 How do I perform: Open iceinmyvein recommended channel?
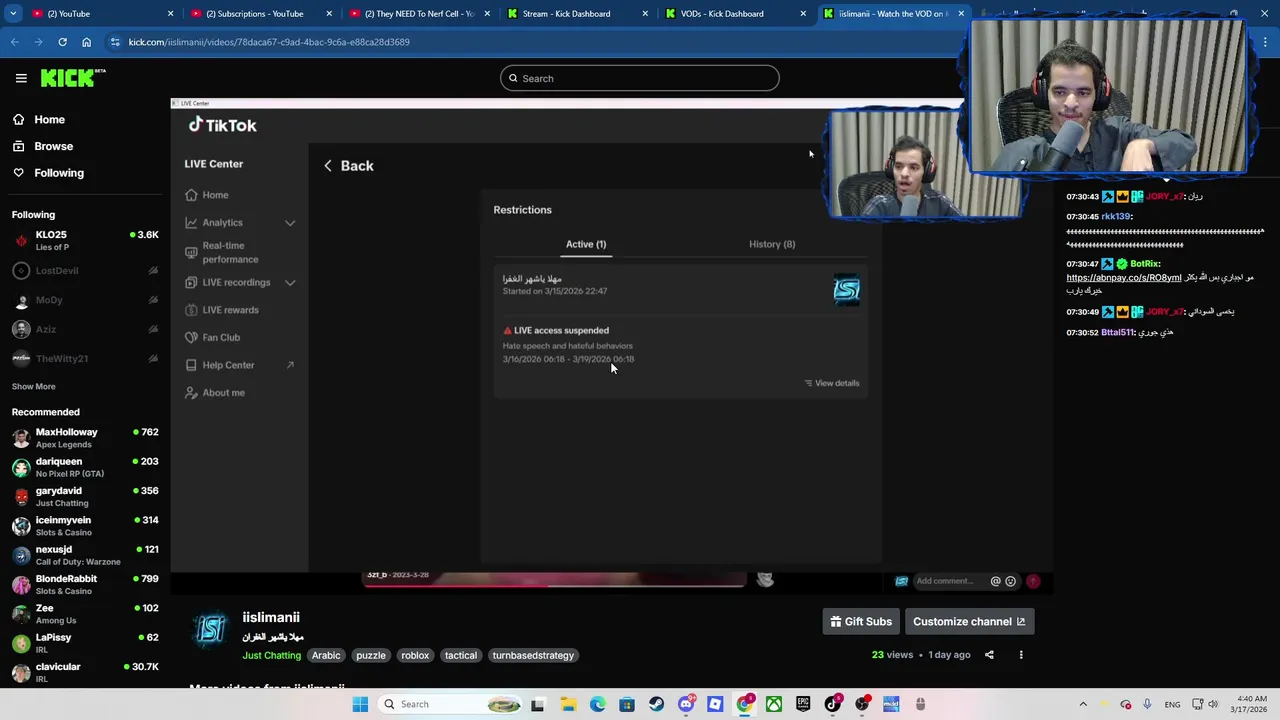click(85, 526)
